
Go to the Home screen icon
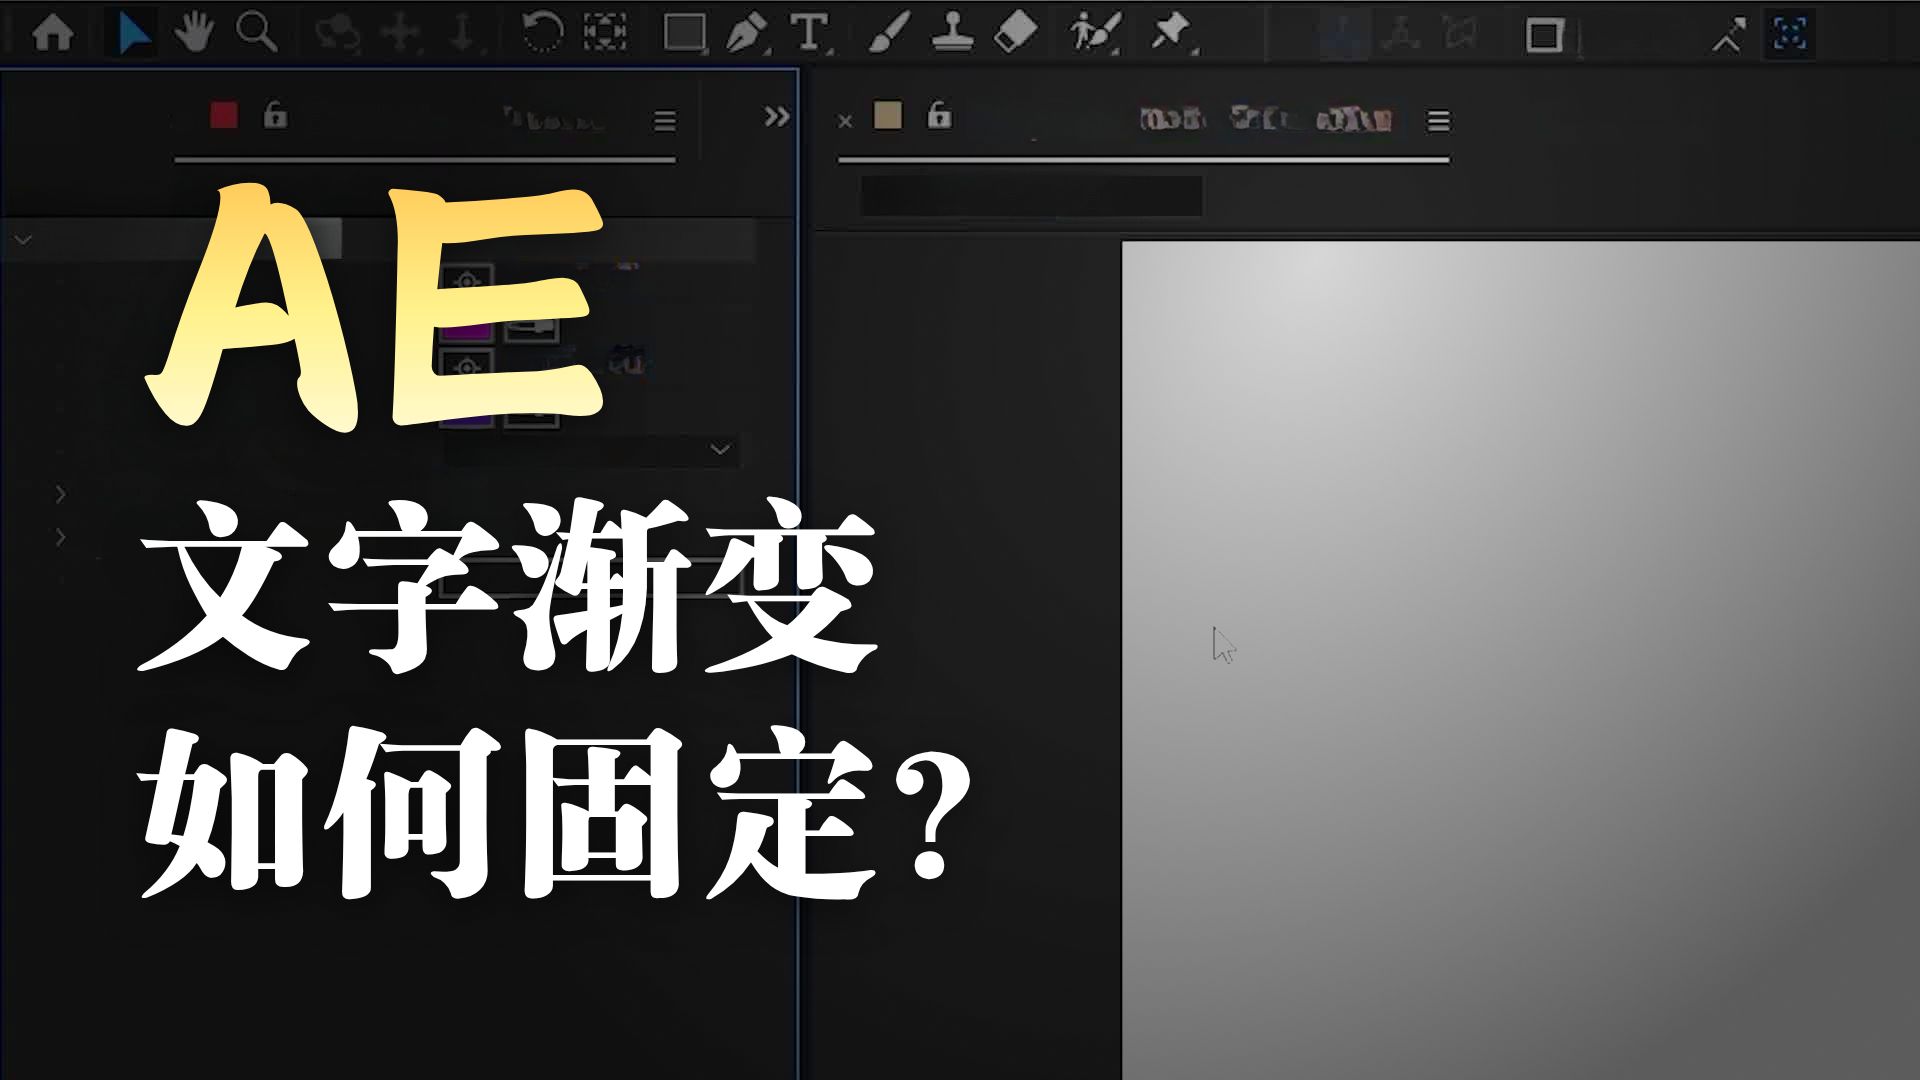52,34
